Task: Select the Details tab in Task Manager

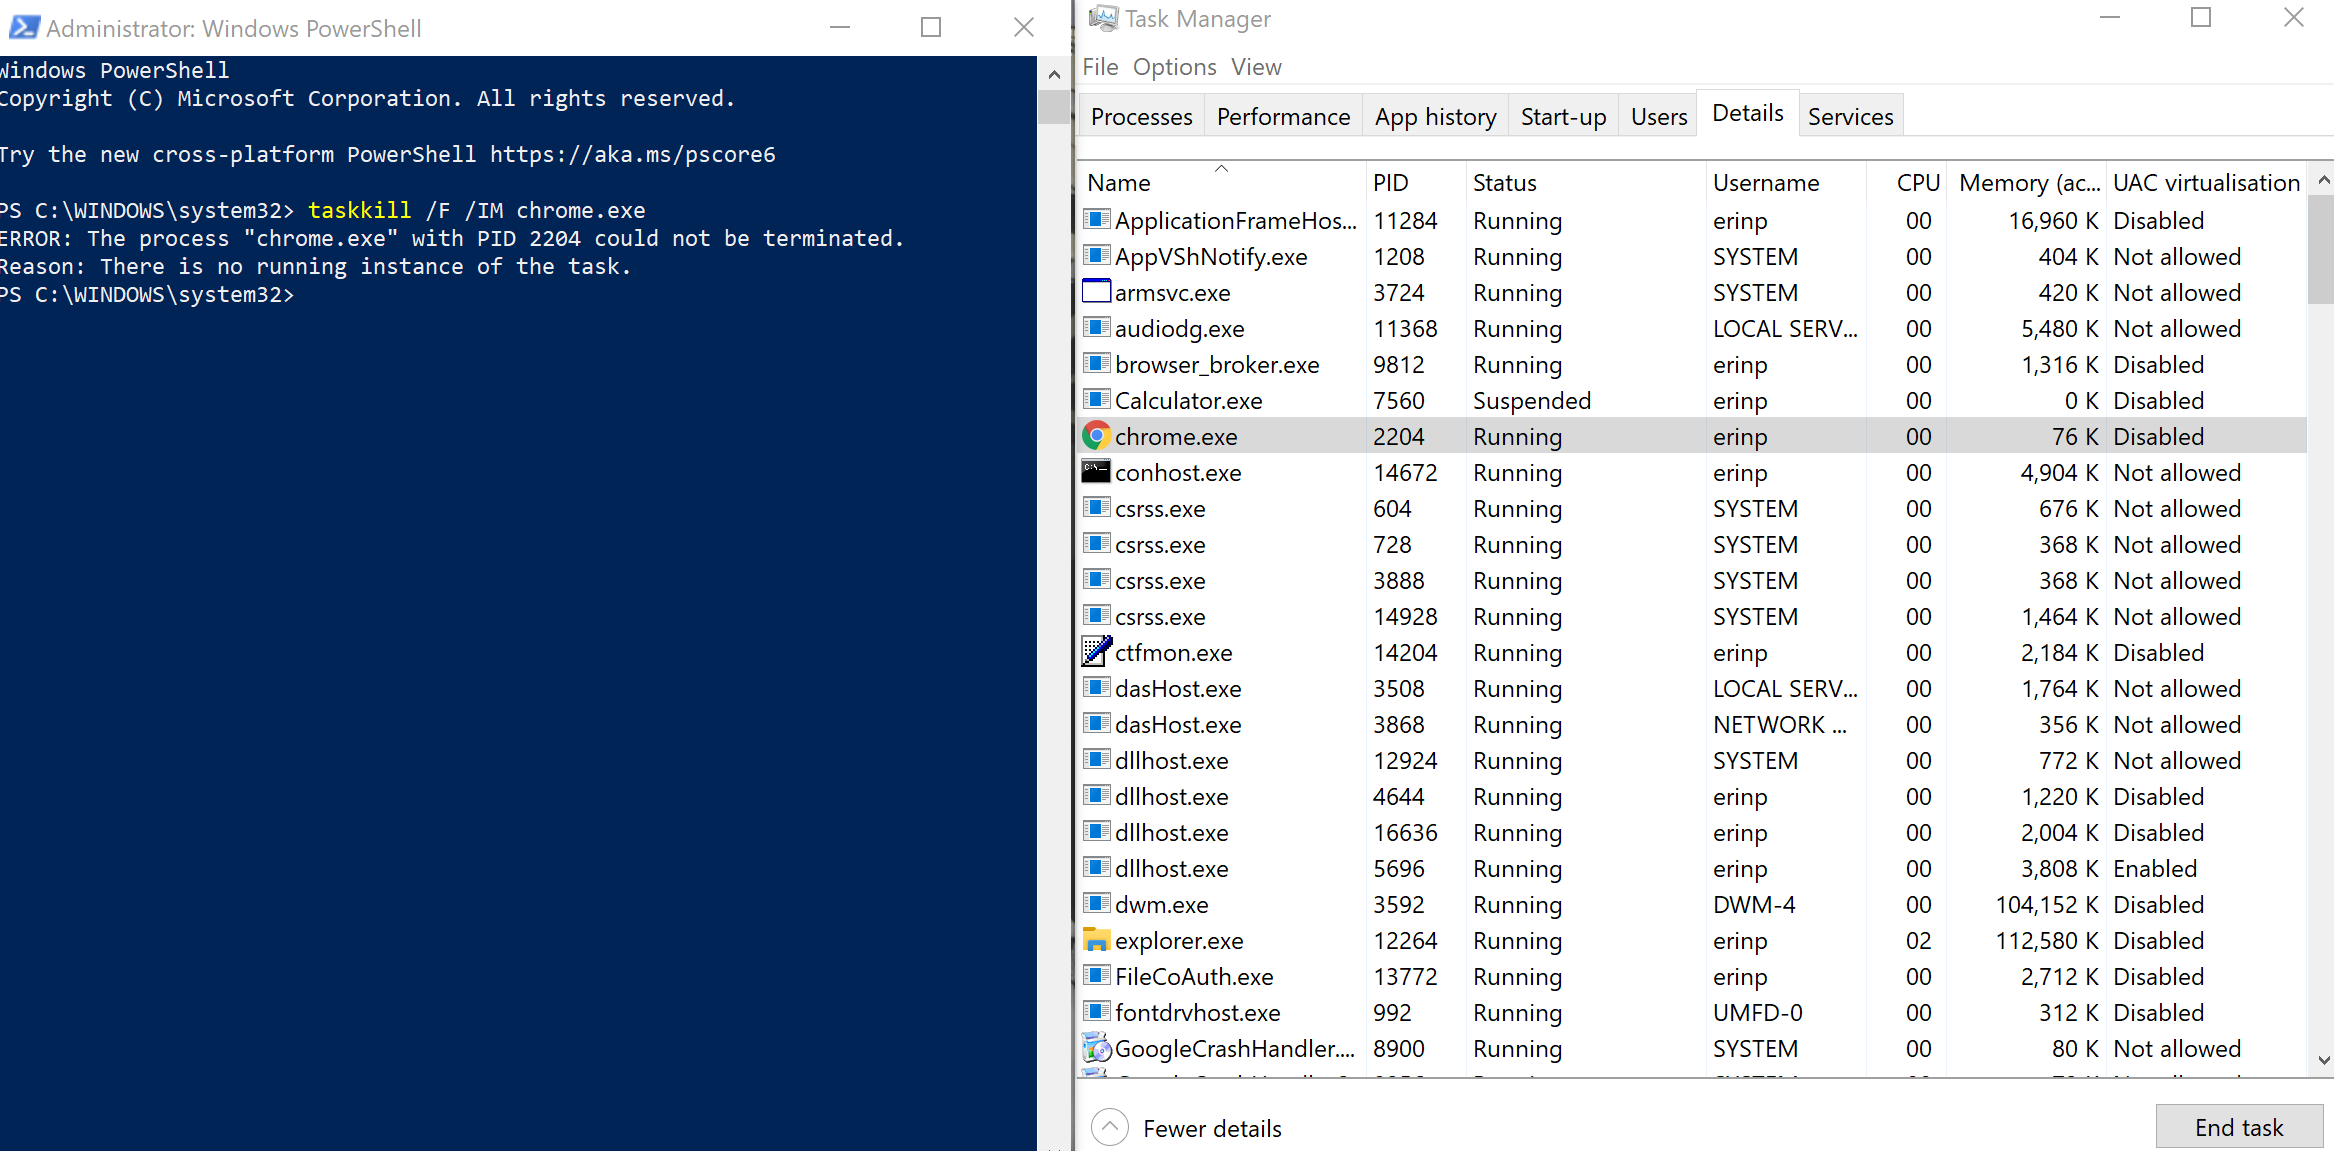Action: click(x=1745, y=116)
